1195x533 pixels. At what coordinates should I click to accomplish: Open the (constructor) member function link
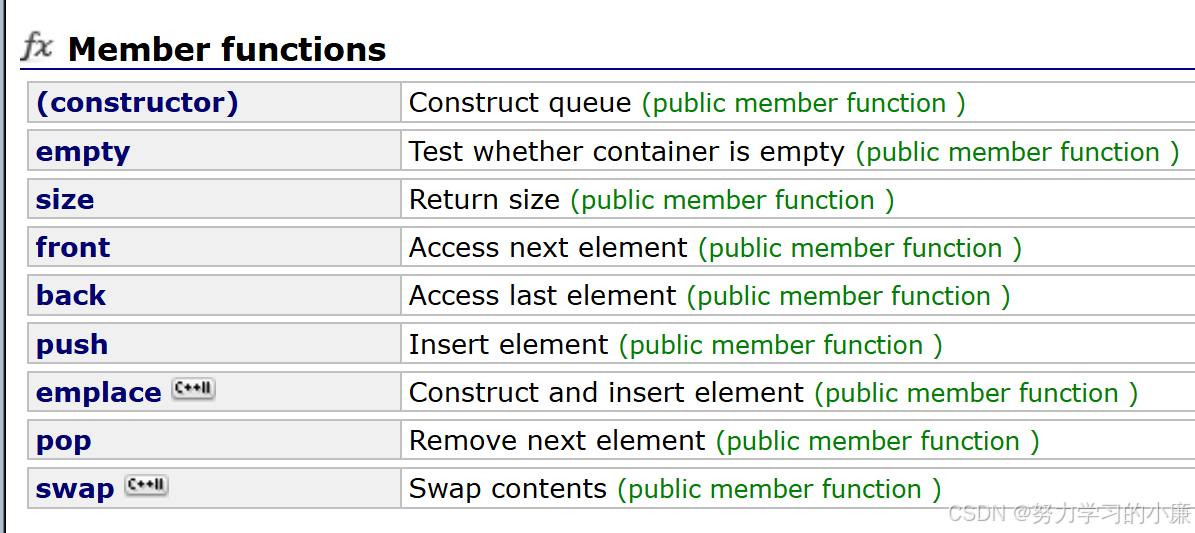(x=137, y=103)
